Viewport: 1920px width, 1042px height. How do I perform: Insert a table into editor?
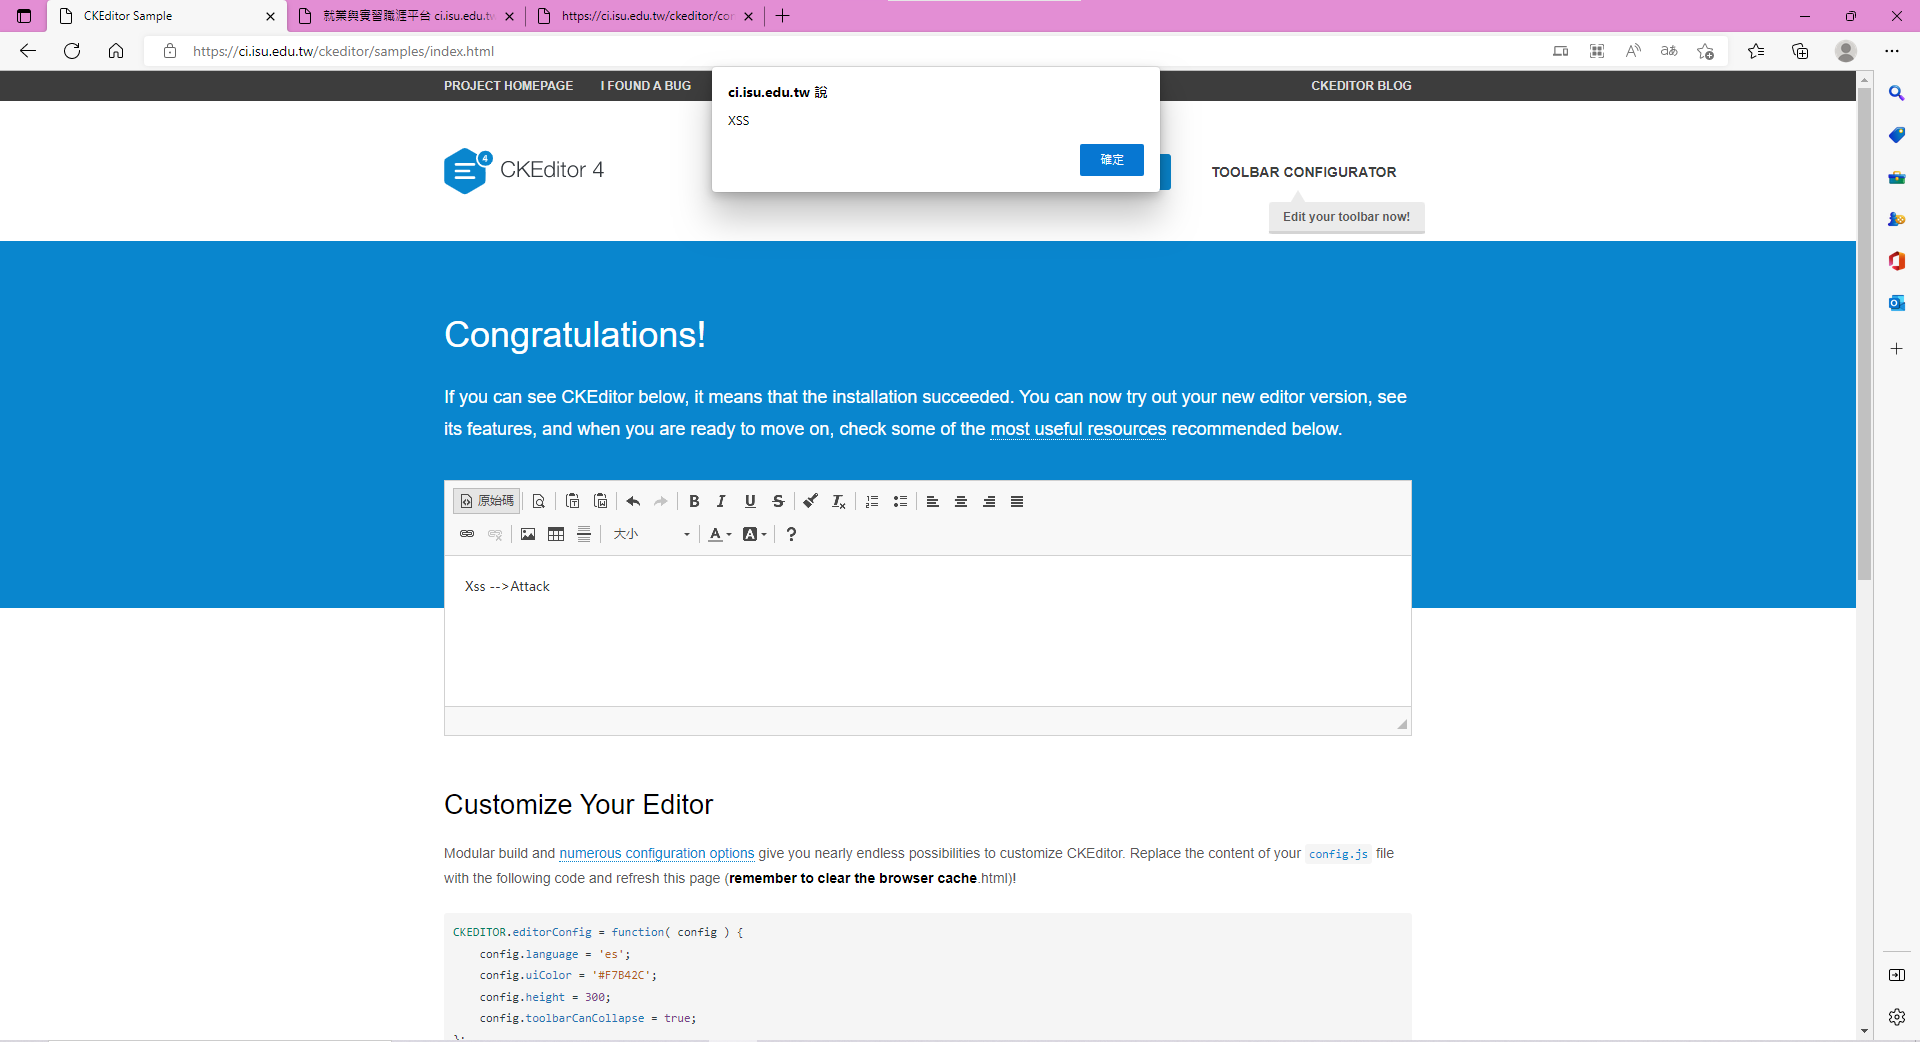556,534
